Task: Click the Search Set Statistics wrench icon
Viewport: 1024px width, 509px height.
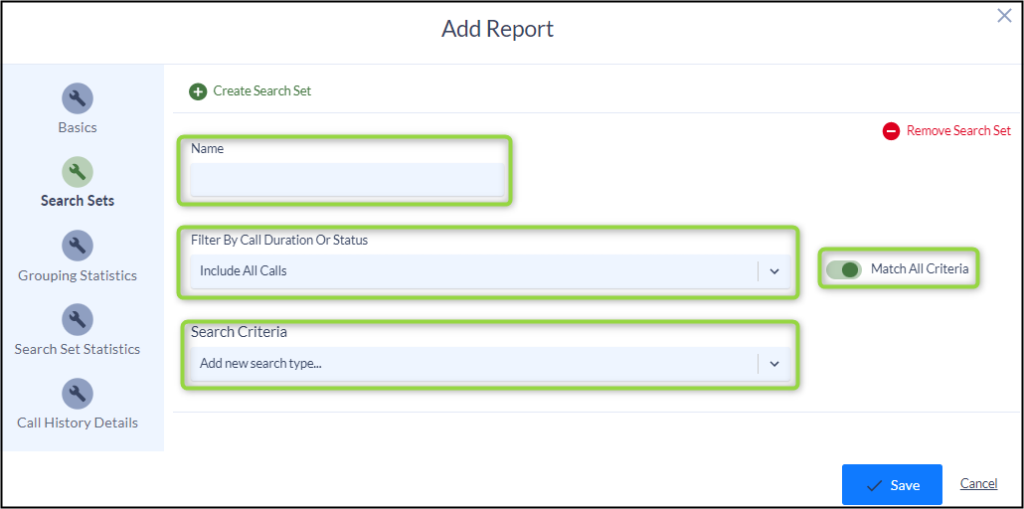Action: [x=77, y=320]
